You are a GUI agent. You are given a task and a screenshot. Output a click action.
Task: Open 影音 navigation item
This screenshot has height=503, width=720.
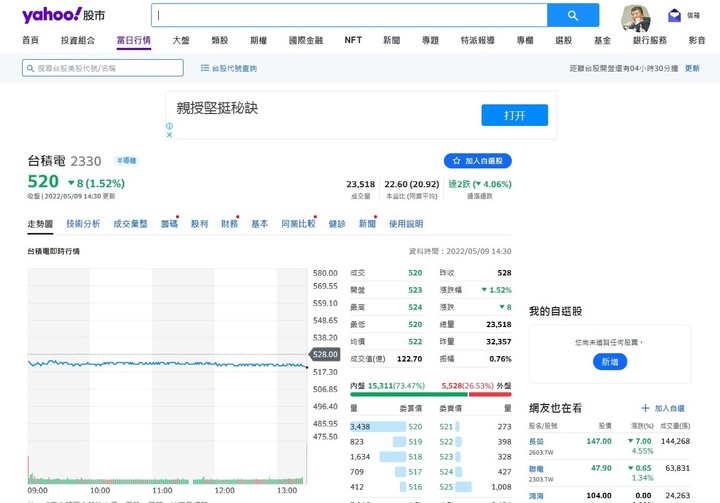tap(697, 40)
